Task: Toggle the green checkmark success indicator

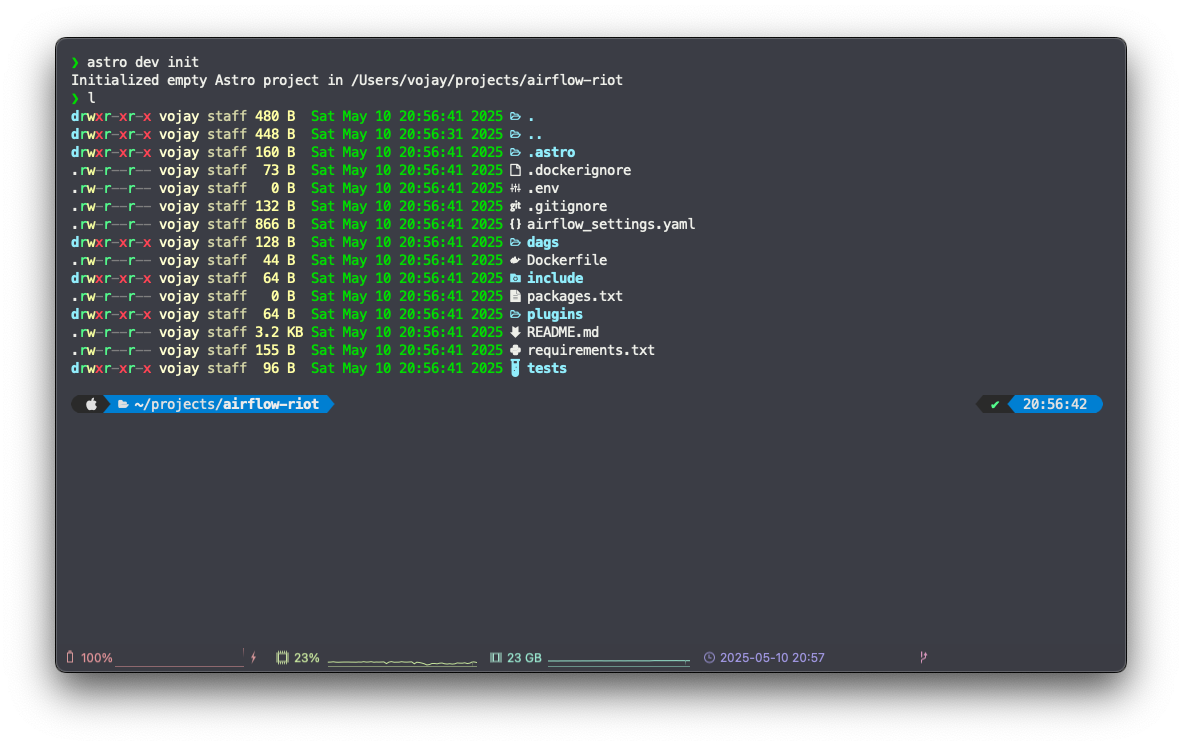Action: (993, 404)
